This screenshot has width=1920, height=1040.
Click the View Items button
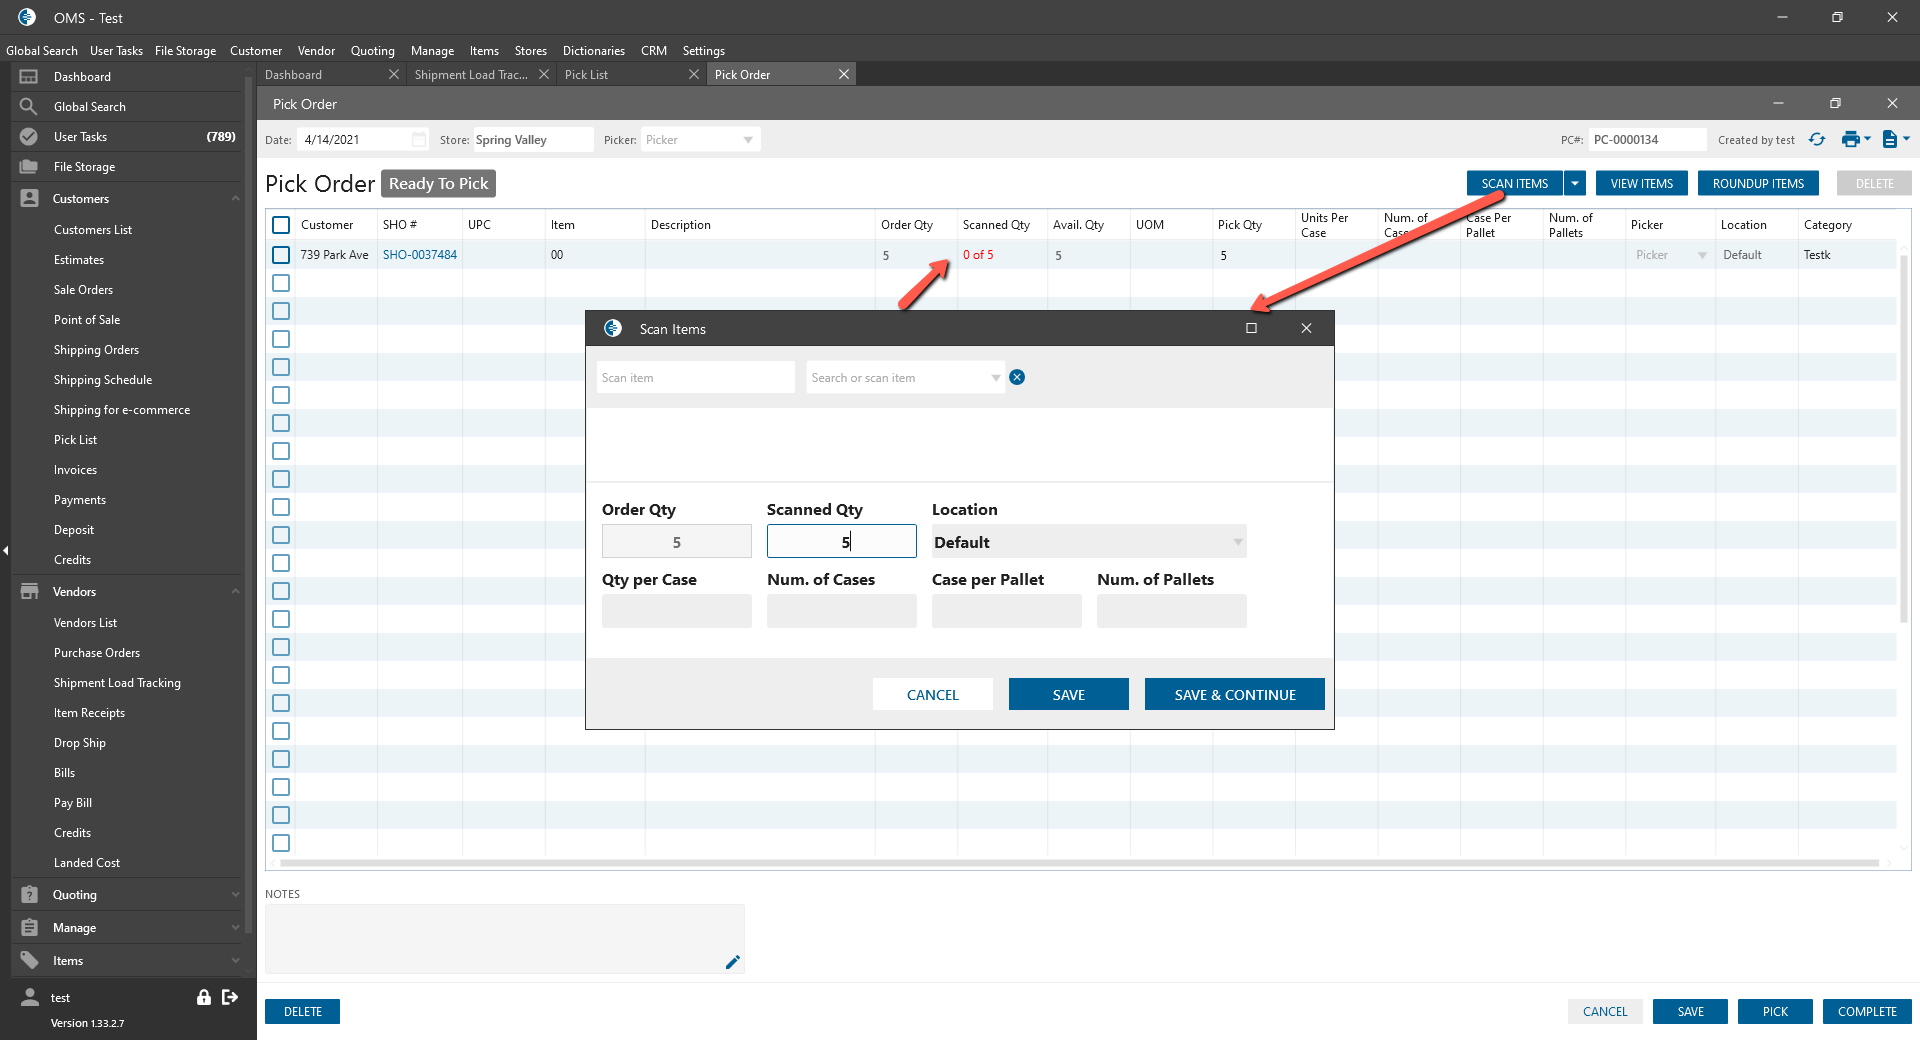coord(1642,184)
